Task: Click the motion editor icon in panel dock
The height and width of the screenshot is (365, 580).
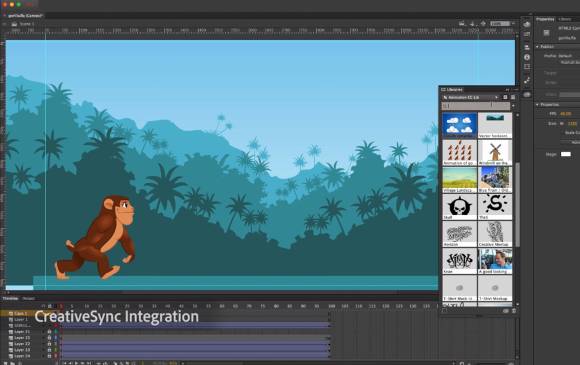Action: (x=527, y=80)
